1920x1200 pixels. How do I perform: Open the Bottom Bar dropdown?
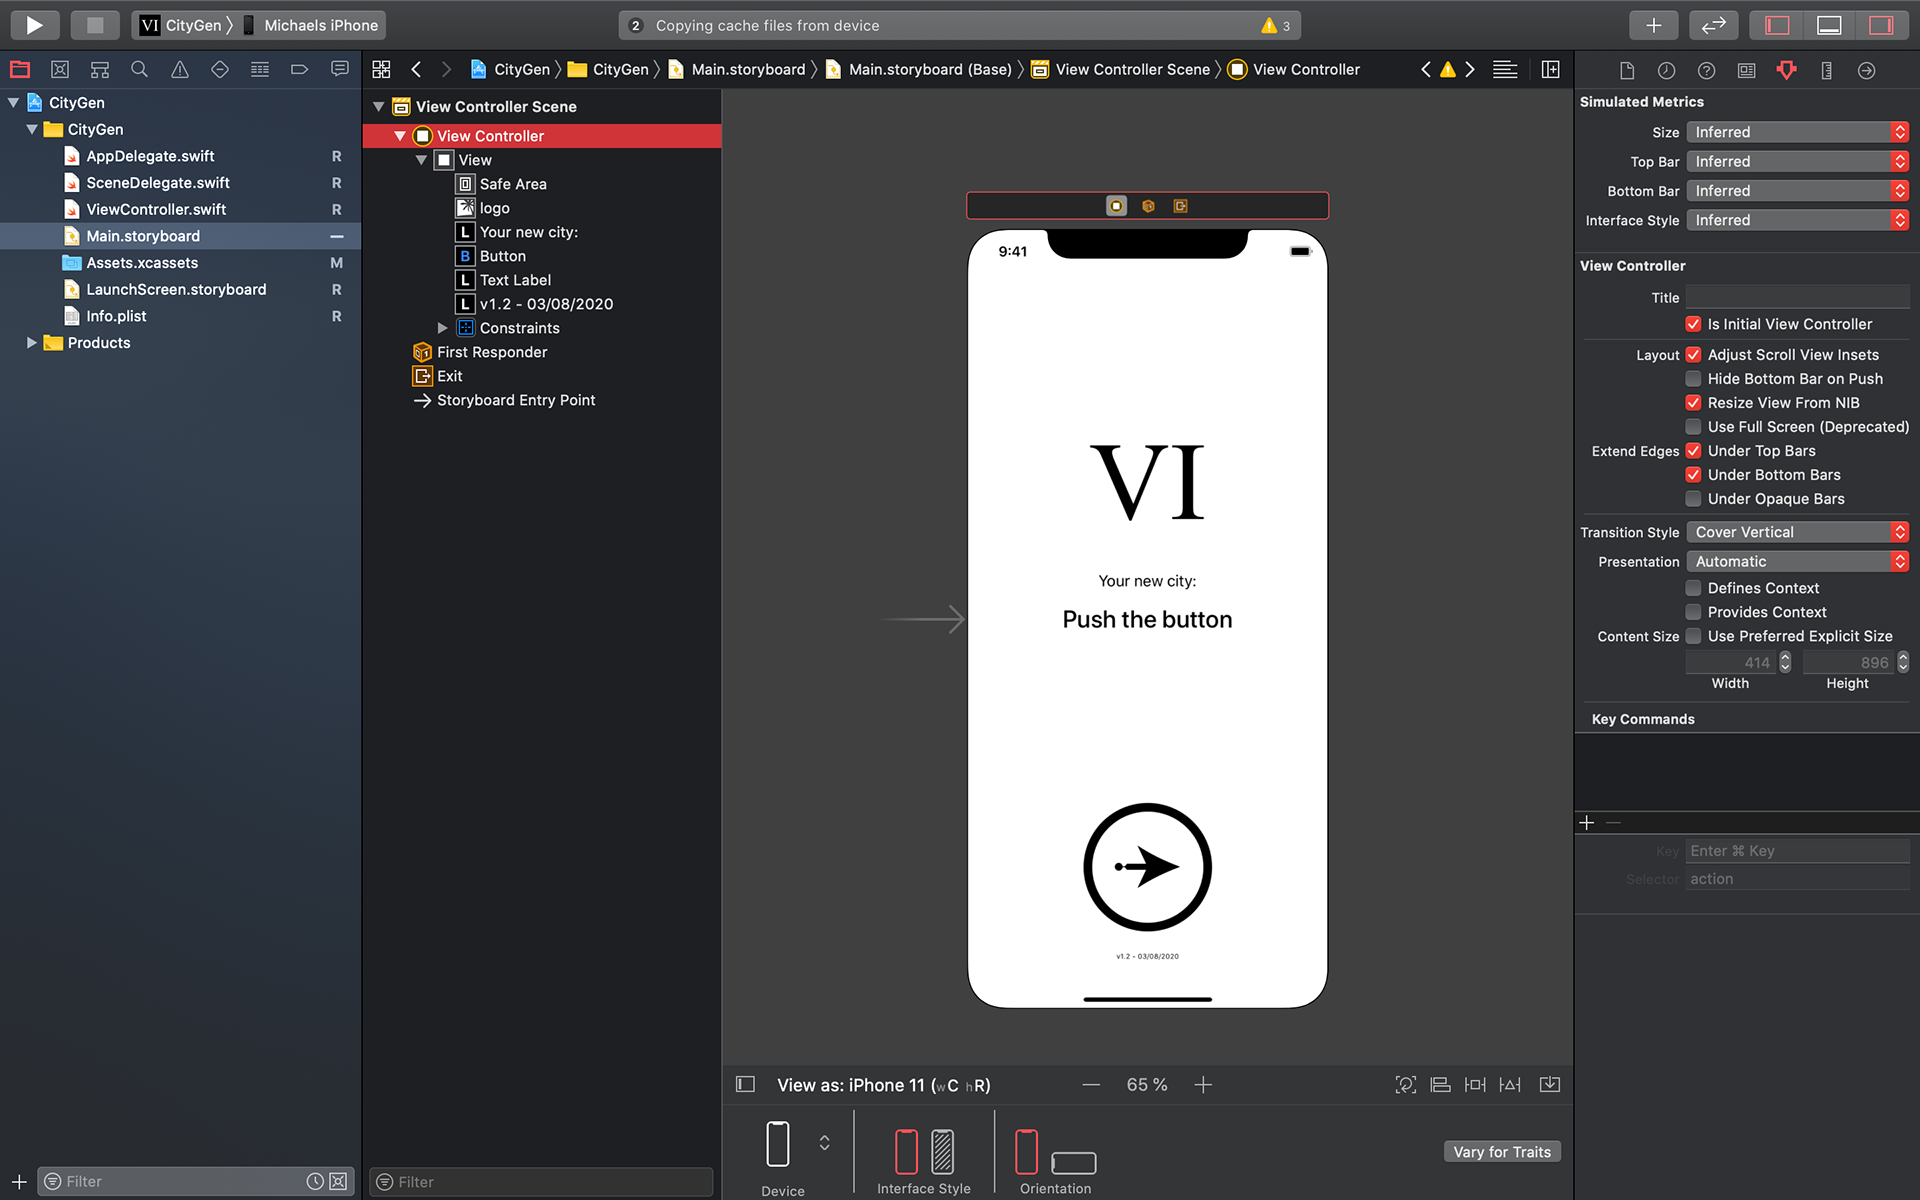(1797, 190)
